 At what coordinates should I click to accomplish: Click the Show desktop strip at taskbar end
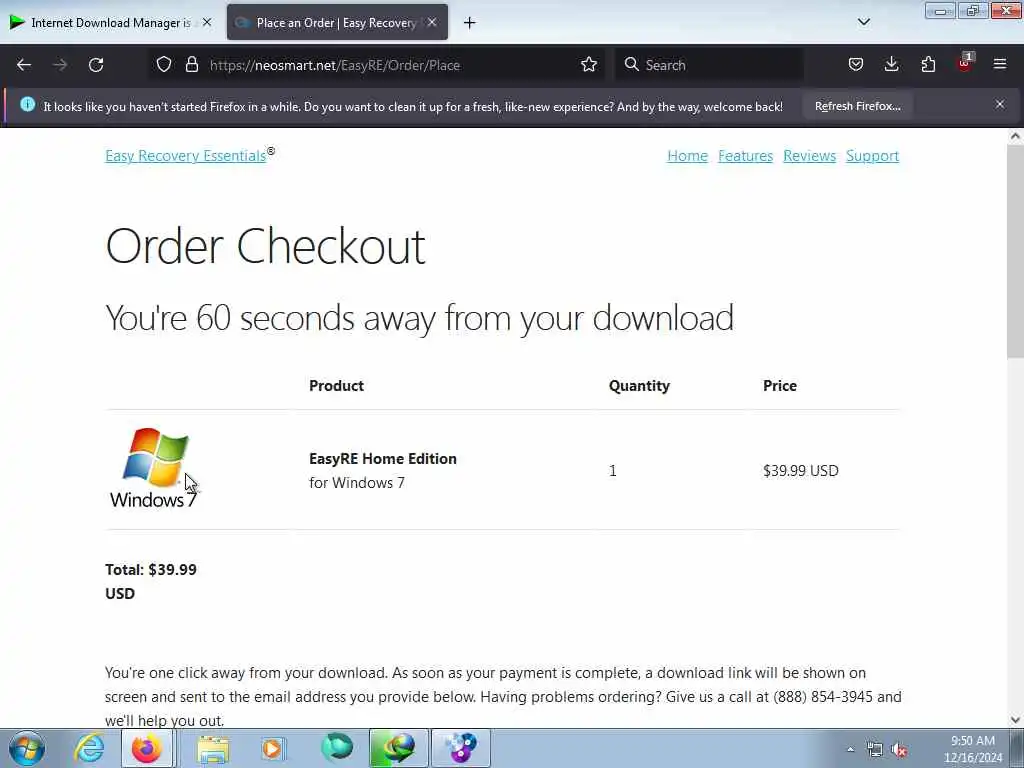pyautogui.click(x=1017, y=748)
